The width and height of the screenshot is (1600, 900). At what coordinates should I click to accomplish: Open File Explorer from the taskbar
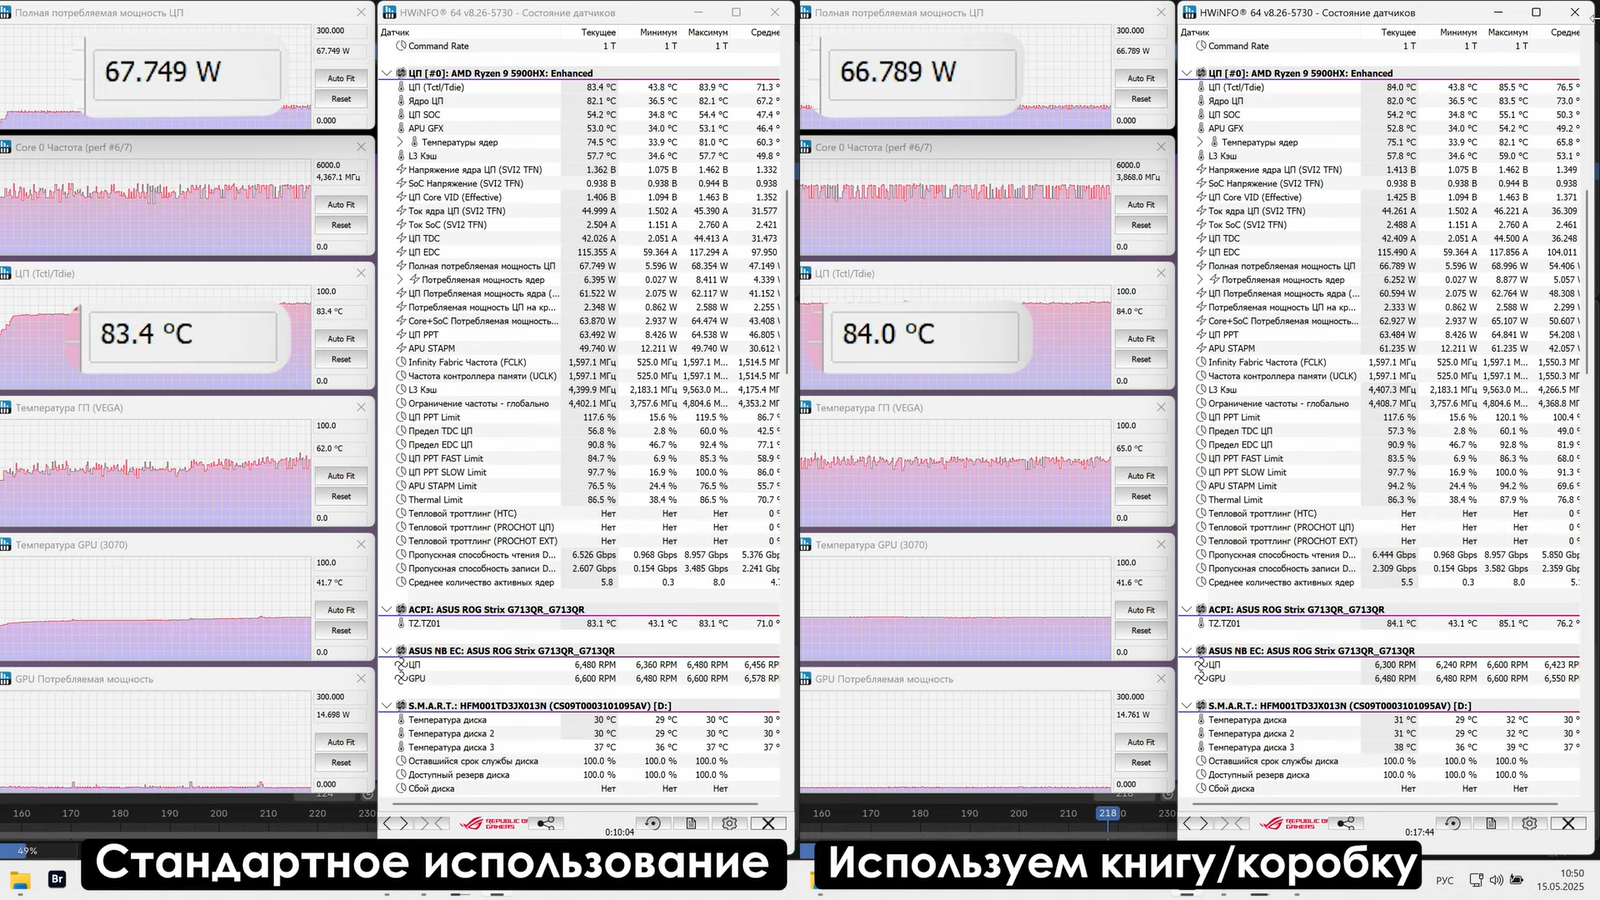coord(20,880)
